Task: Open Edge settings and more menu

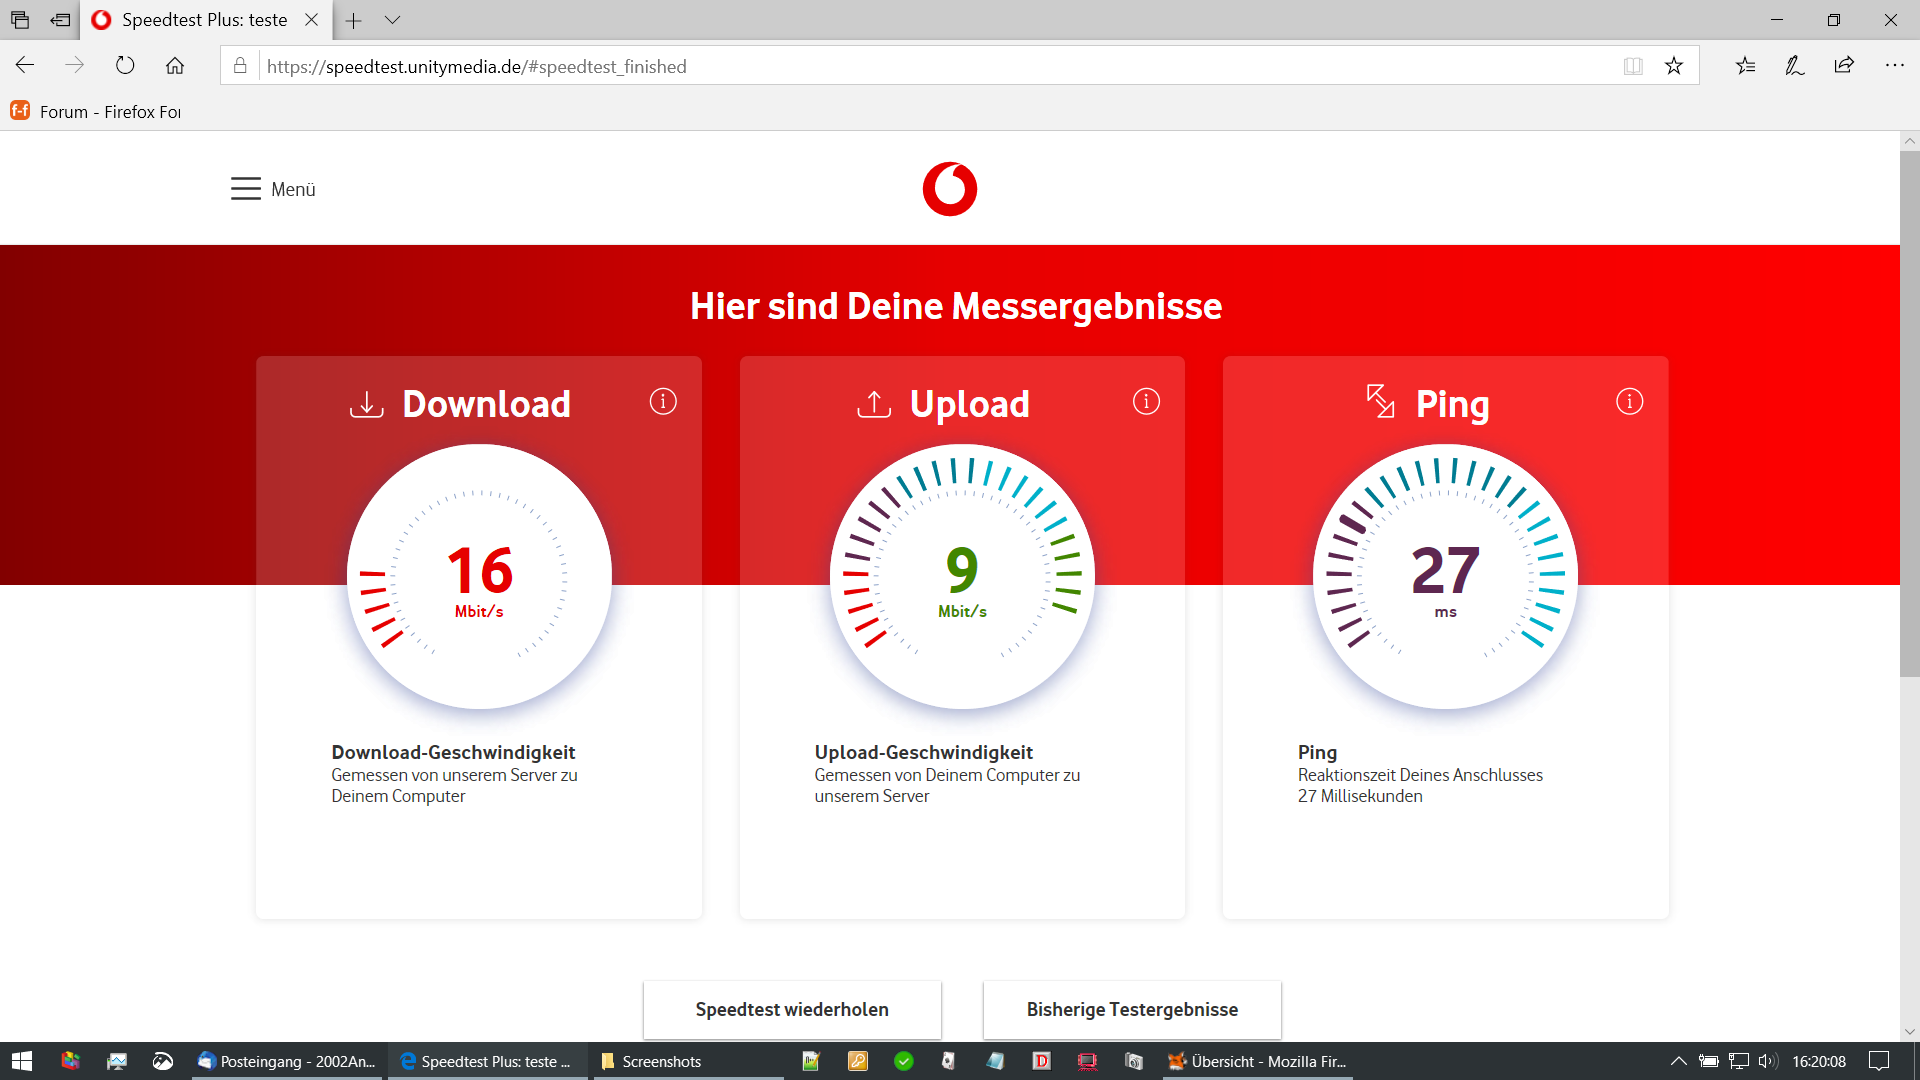Action: 1894,66
